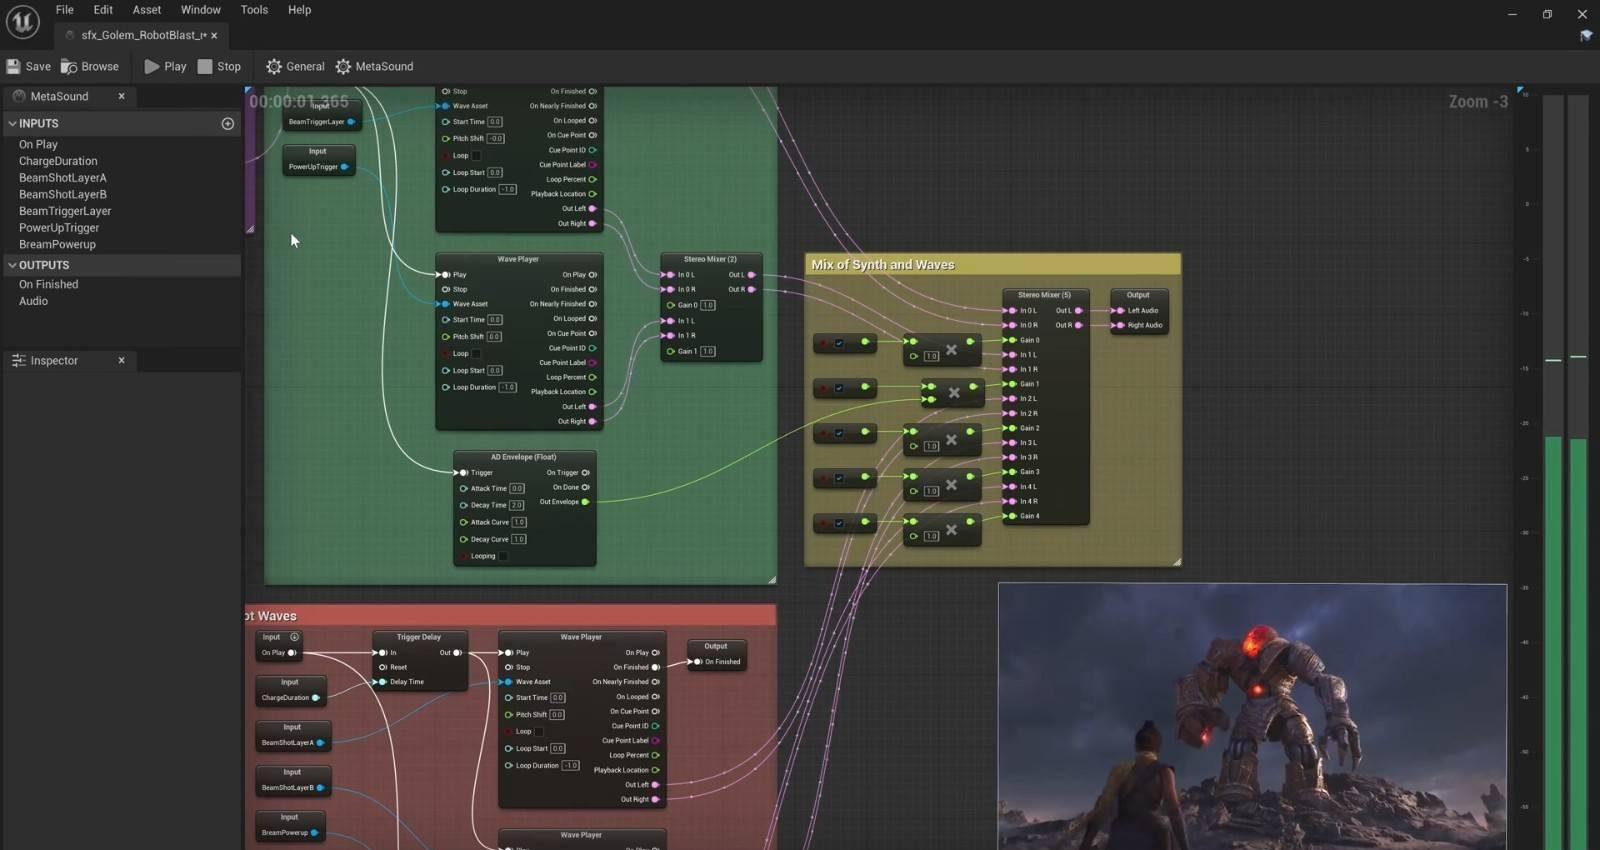Close the Inspector panel tab
The width and height of the screenshot is (1600, 850).
pyautogui.click(x=122, y=361)
